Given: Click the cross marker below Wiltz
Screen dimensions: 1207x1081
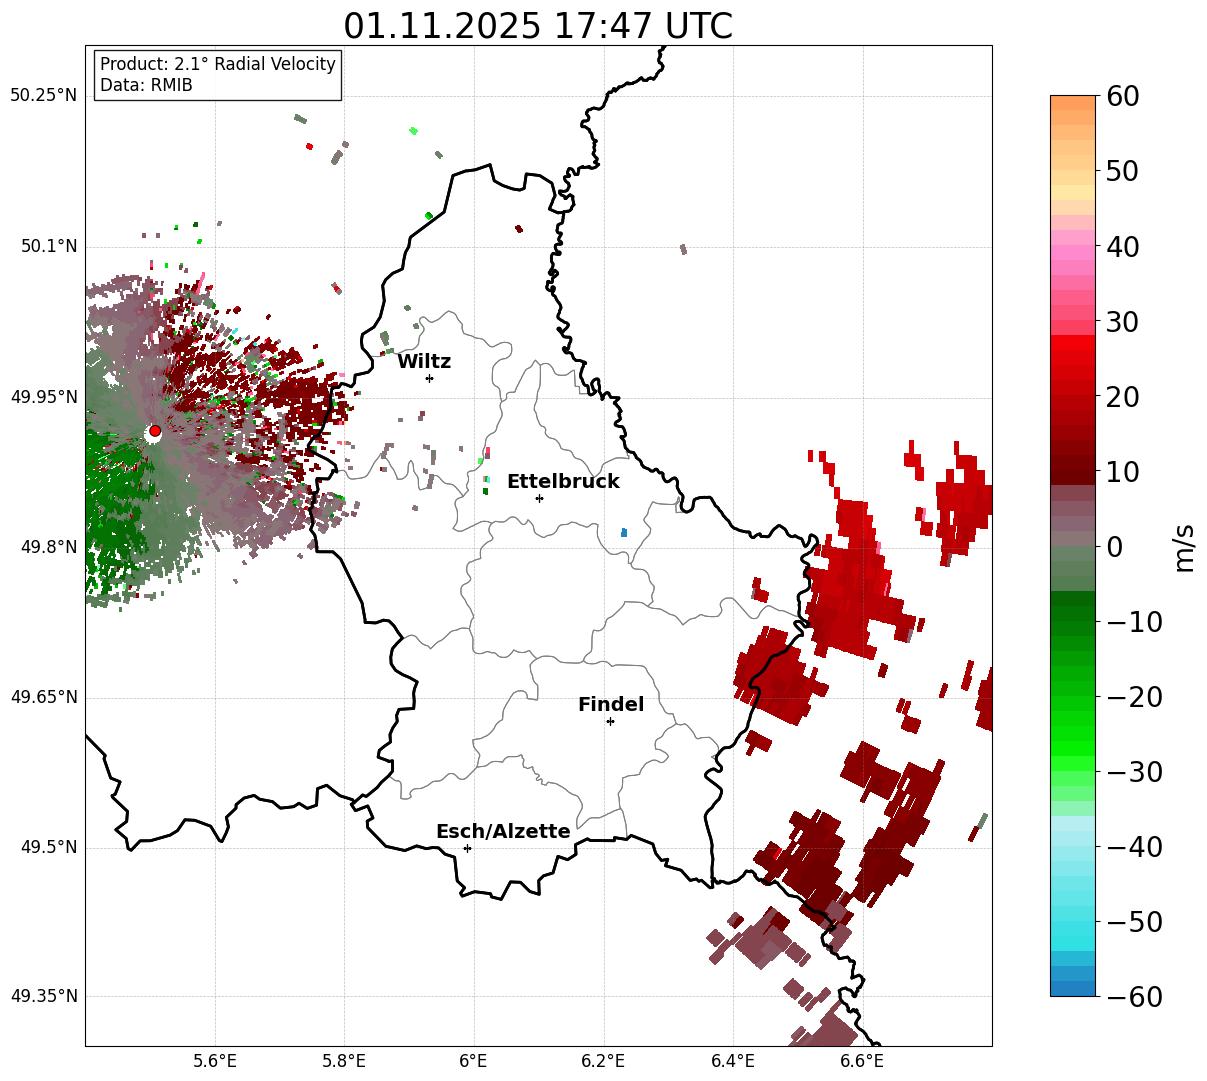Looking at the screenshot, I should (x=429, y=378).
